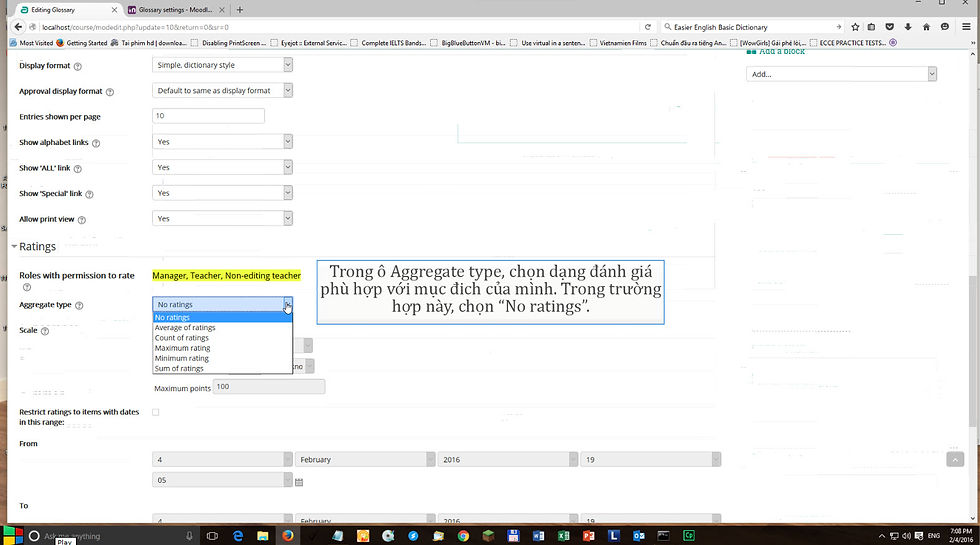Open the 'Complete IELTS Bands...' bookmark

388,43
